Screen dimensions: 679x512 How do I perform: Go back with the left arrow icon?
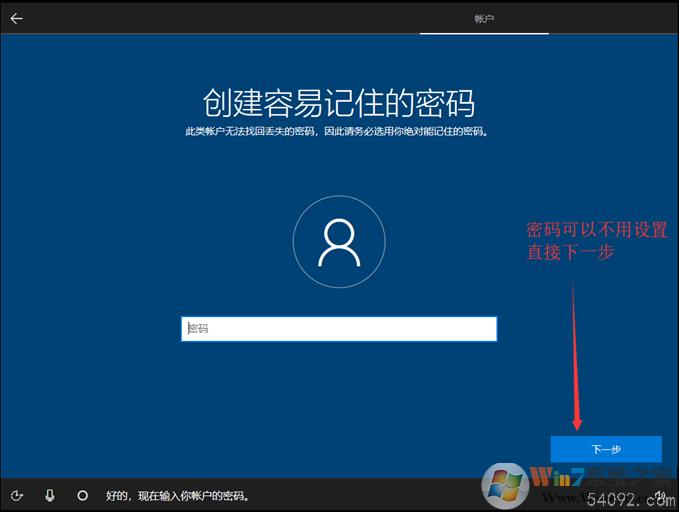coord(16,18)
